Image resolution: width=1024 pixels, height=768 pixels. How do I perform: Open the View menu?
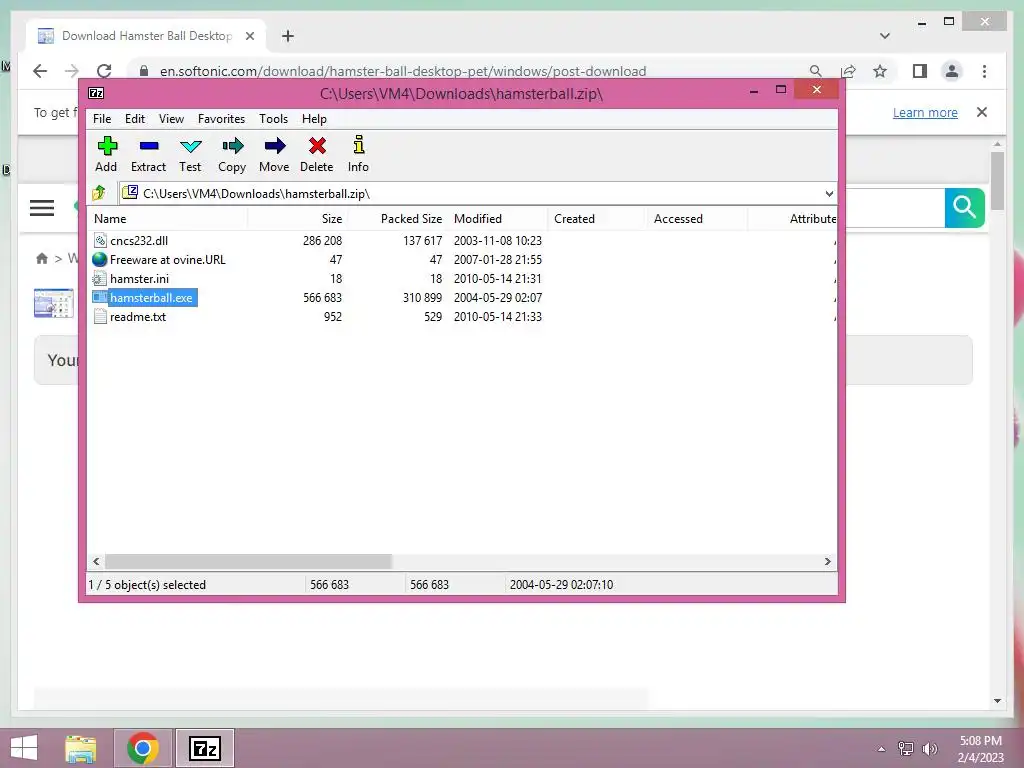pyautogui.click(x=171, y=119)
